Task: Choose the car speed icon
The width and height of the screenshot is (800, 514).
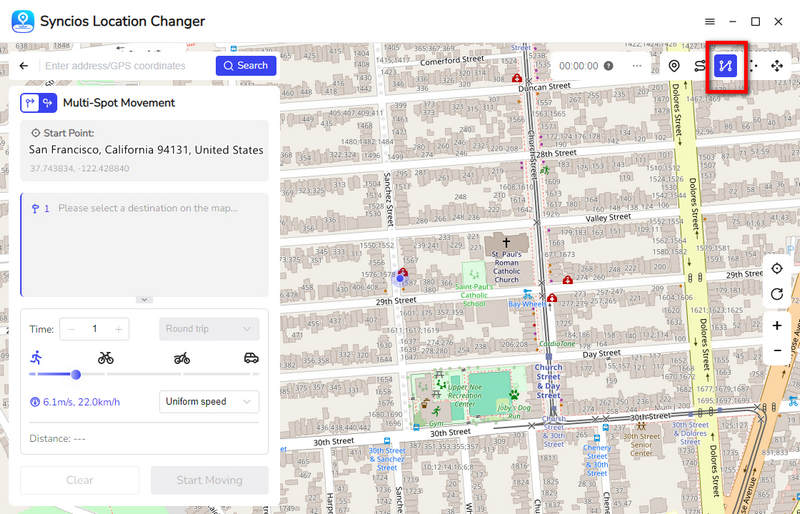Action: pyautogui.click(x=251, y=357)
